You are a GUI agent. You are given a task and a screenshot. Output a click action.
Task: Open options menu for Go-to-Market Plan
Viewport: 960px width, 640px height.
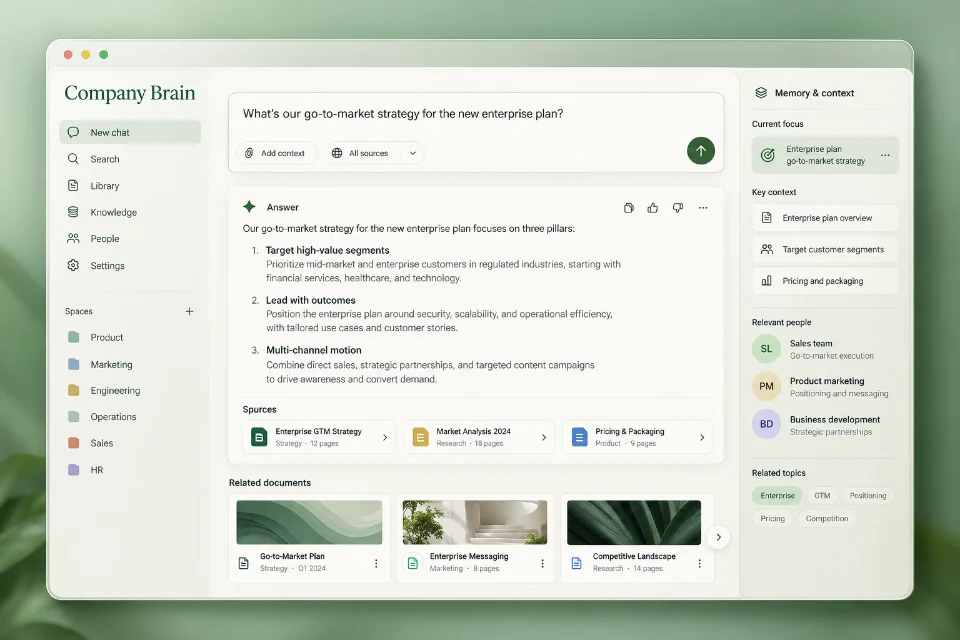[x=376, y=563]
